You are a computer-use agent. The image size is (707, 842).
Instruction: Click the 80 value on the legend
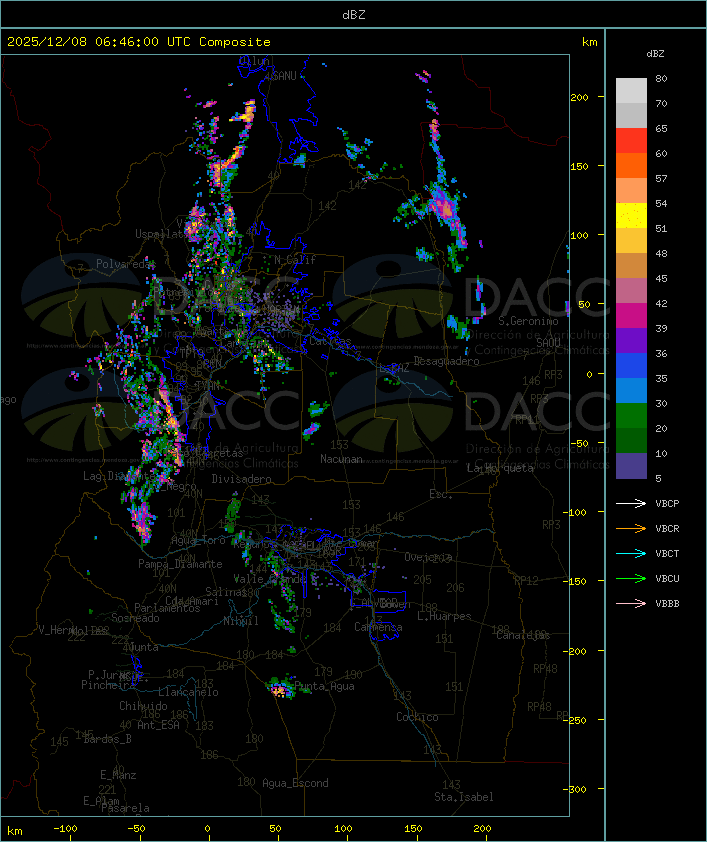point(661,78)
